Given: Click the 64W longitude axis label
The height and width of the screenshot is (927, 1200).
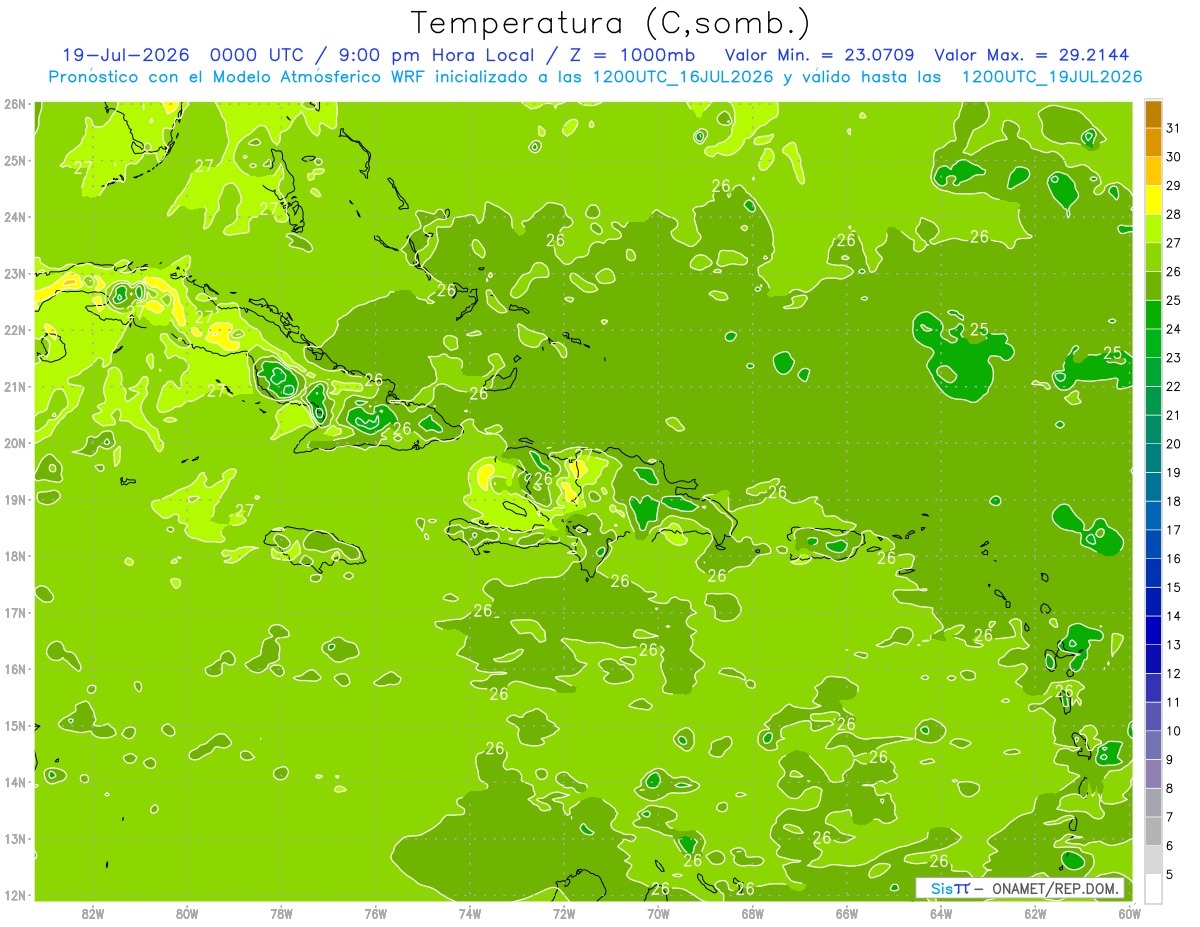Looking at the screenshot, I should [x=941, y=913].
